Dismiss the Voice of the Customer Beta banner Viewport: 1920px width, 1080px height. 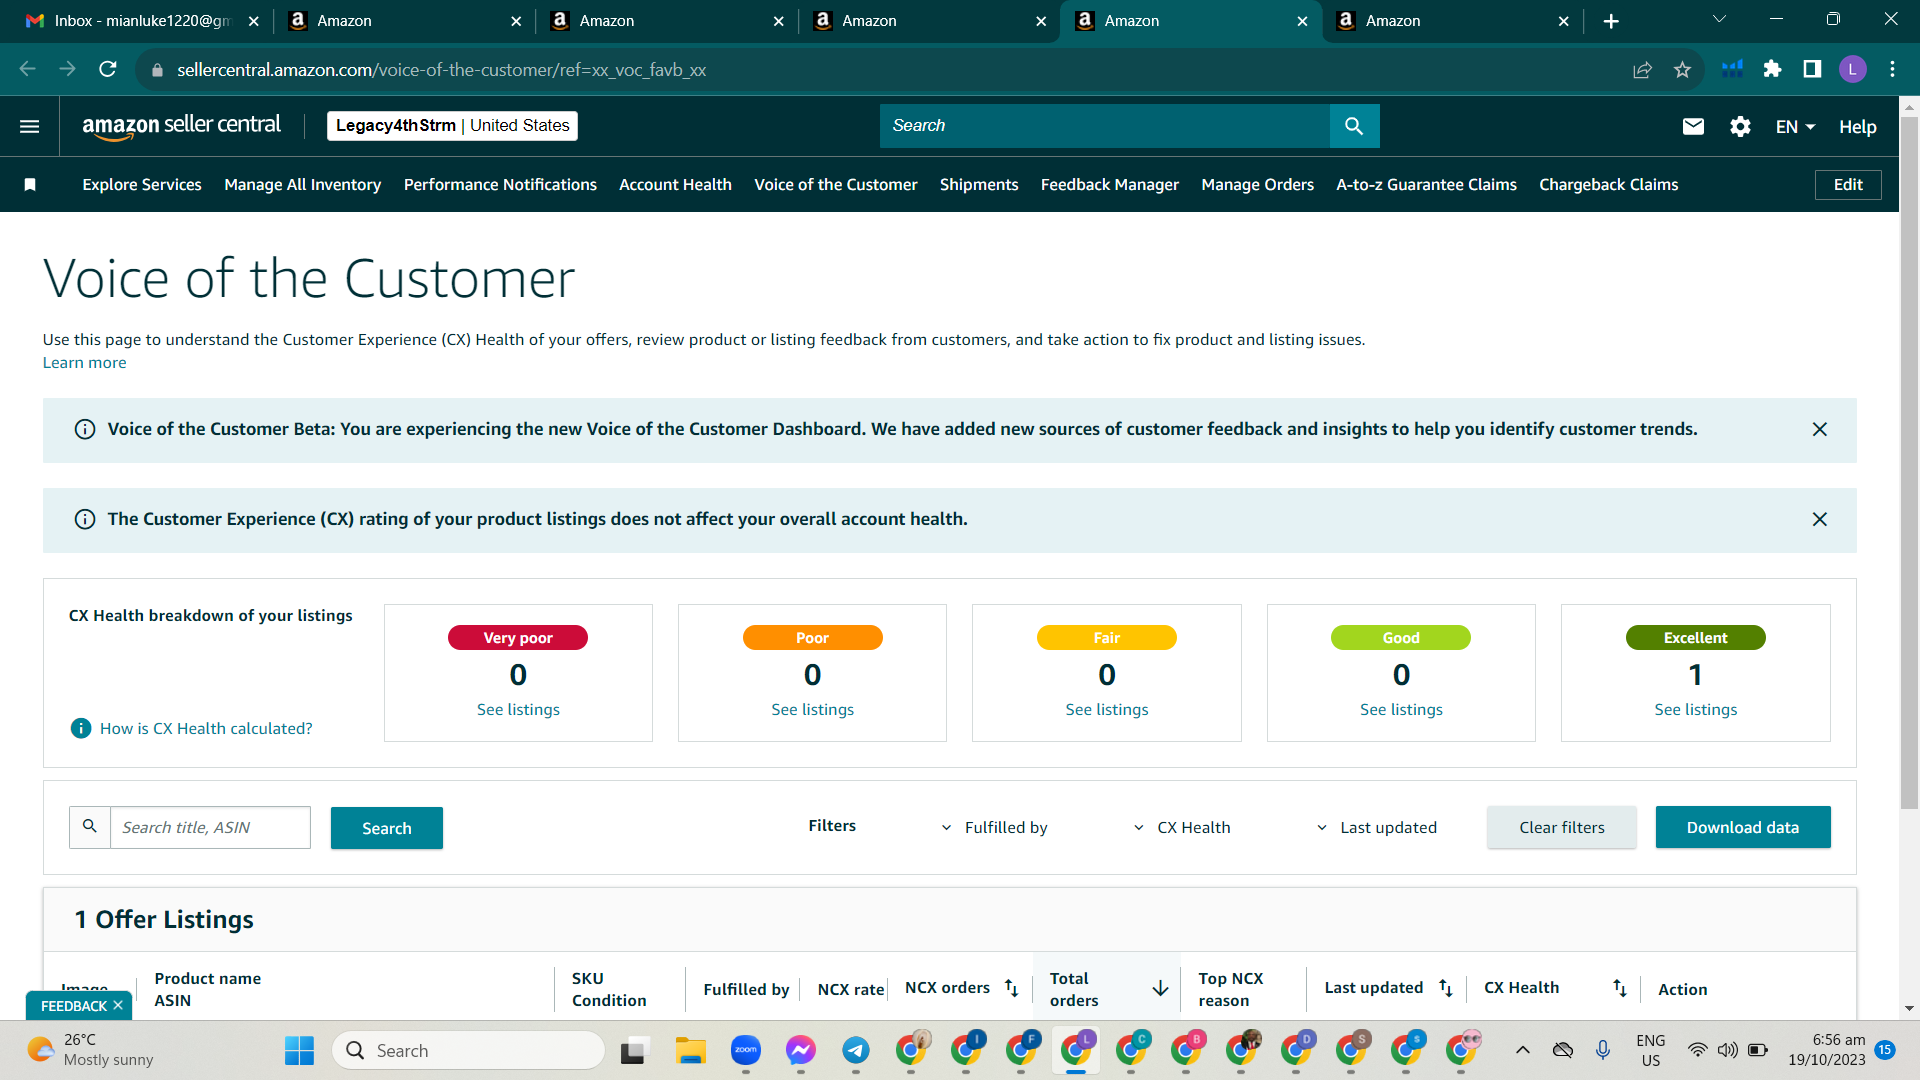point(1820,430)
